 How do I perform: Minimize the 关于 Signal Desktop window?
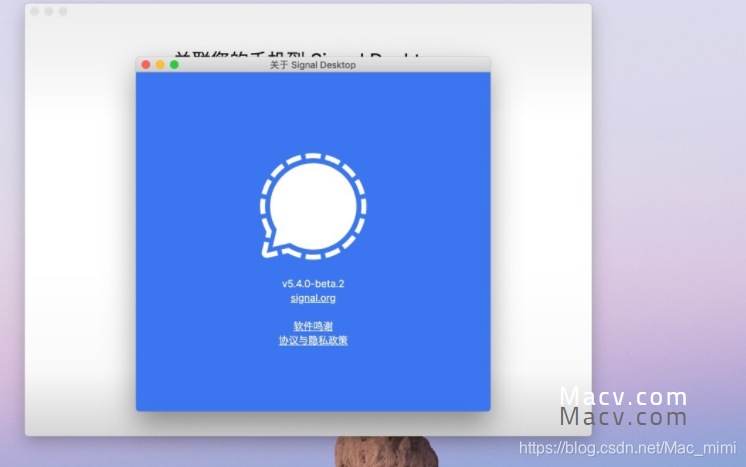coord(160,65)
